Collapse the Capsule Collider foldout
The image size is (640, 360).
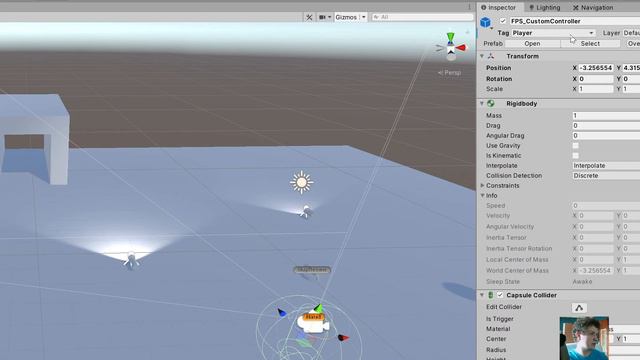482,295
